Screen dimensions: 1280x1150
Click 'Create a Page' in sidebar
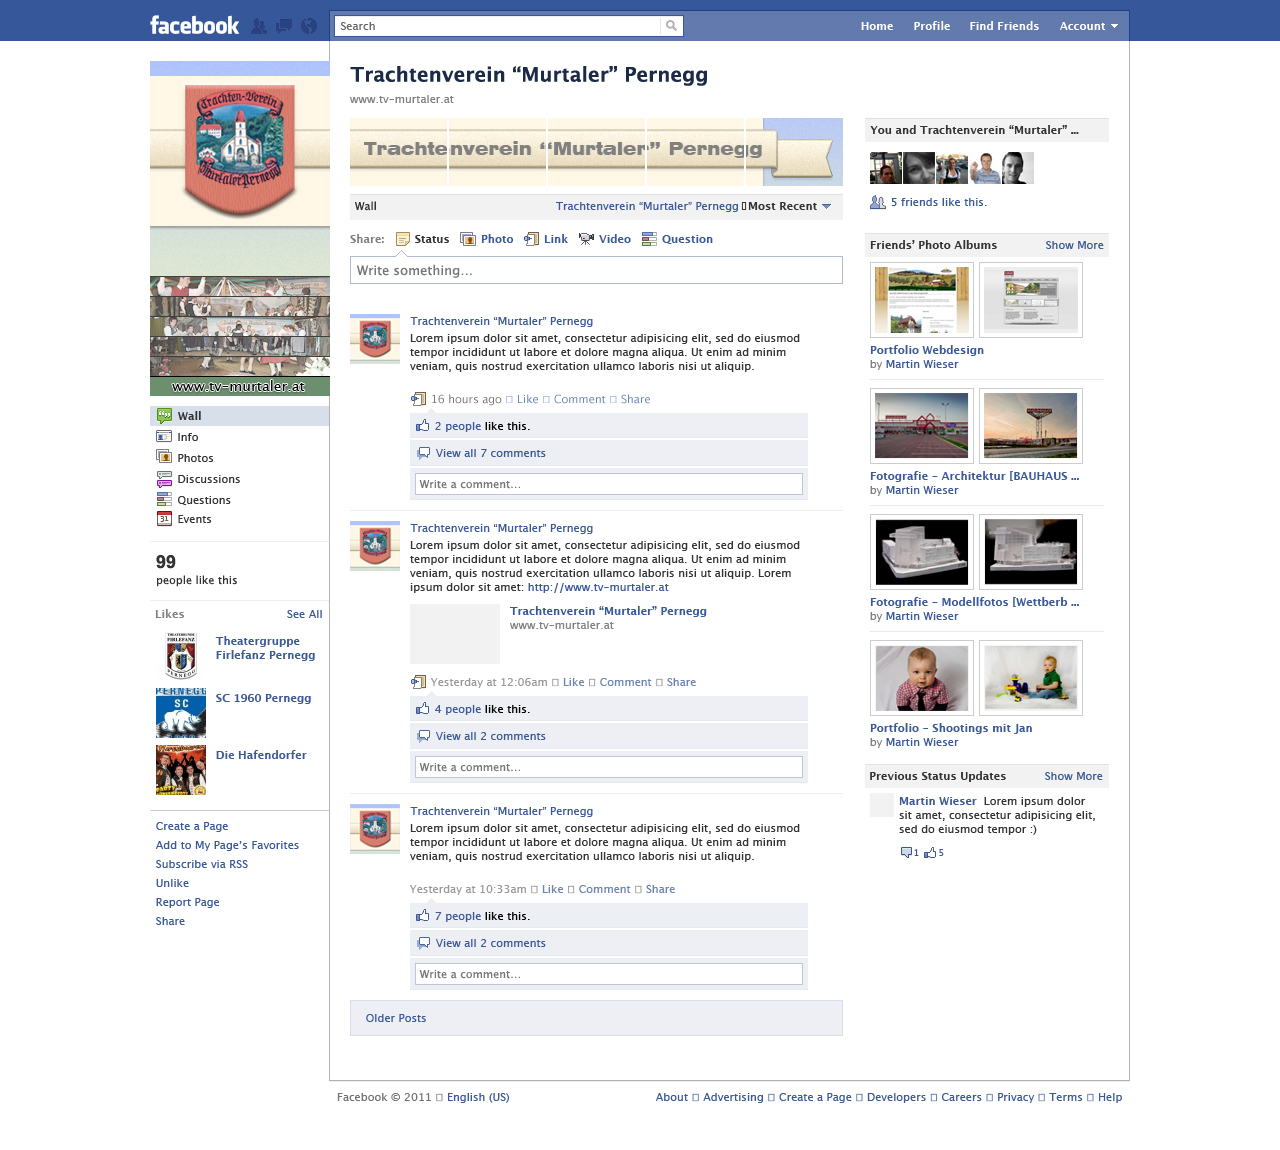192,826
